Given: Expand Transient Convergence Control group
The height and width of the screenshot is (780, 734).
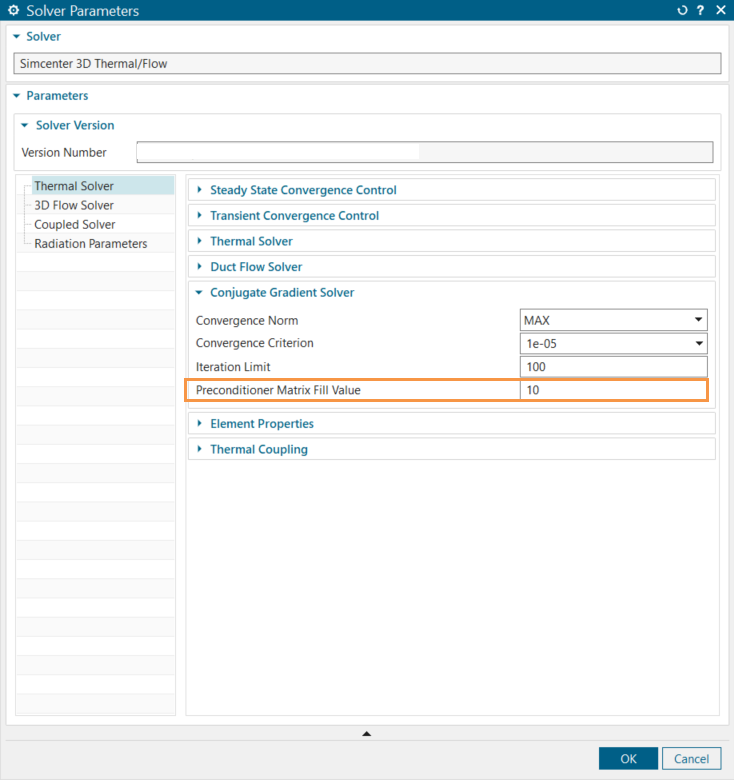Looking at the screenshot, I should 200,216.
